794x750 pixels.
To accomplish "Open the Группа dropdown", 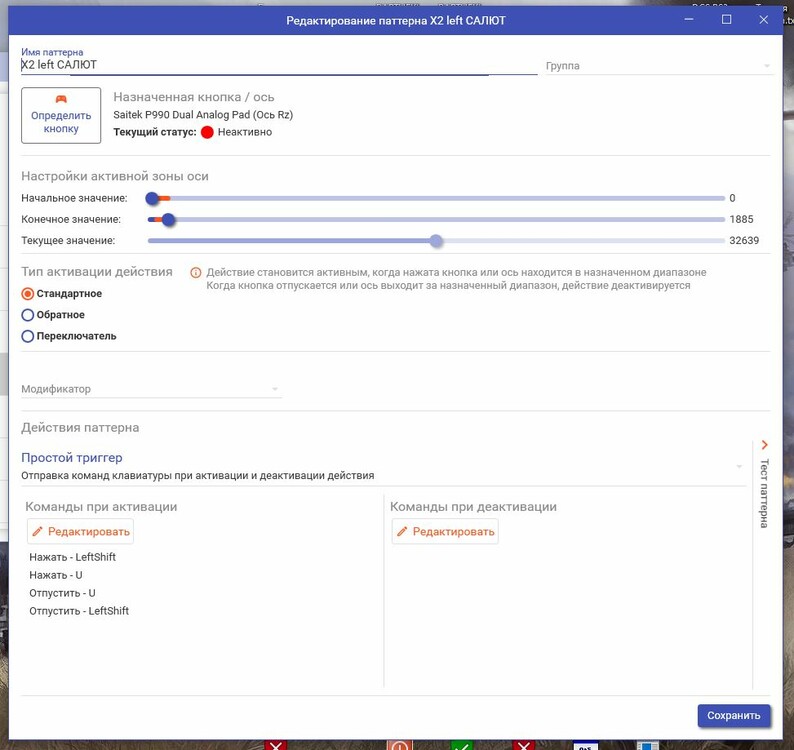I will coord(659,66).
